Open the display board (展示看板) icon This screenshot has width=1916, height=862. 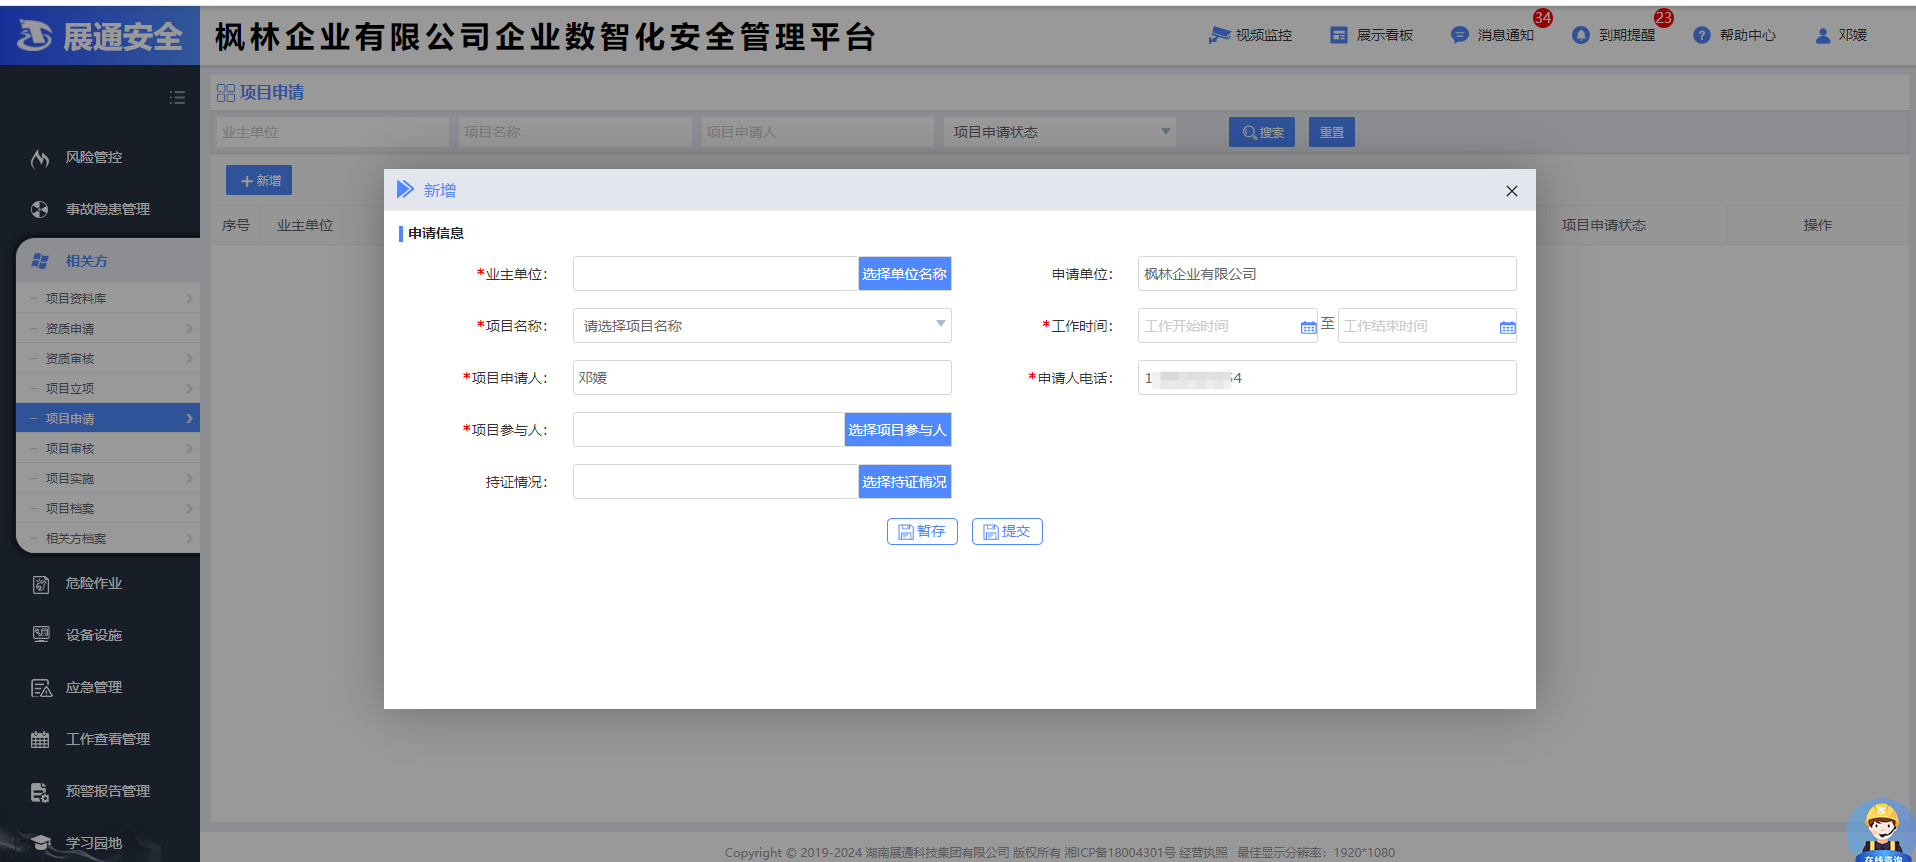coord(1338,35)
